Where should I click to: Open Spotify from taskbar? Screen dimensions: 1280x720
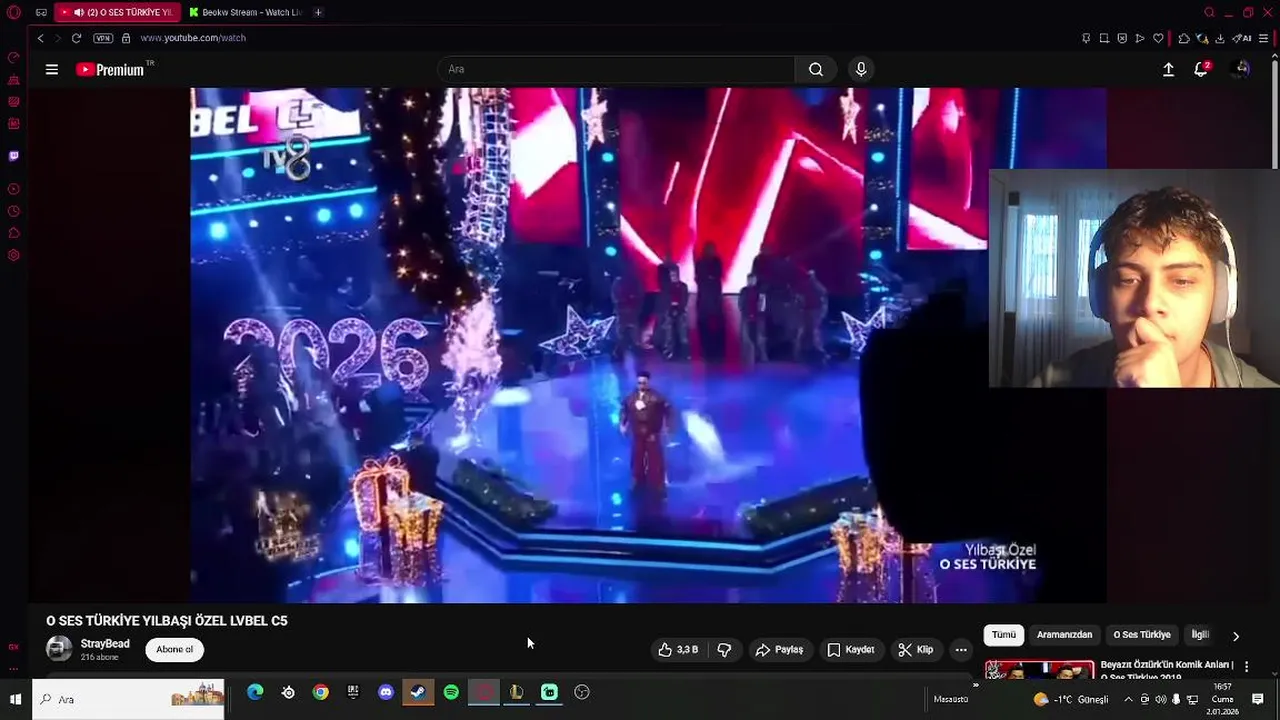tap(451, 692)
